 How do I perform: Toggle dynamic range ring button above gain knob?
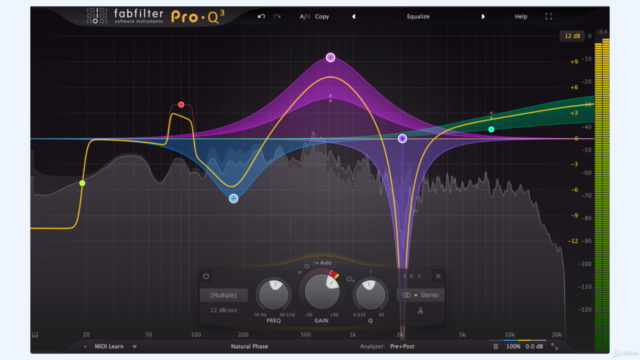tap(307, 266)
